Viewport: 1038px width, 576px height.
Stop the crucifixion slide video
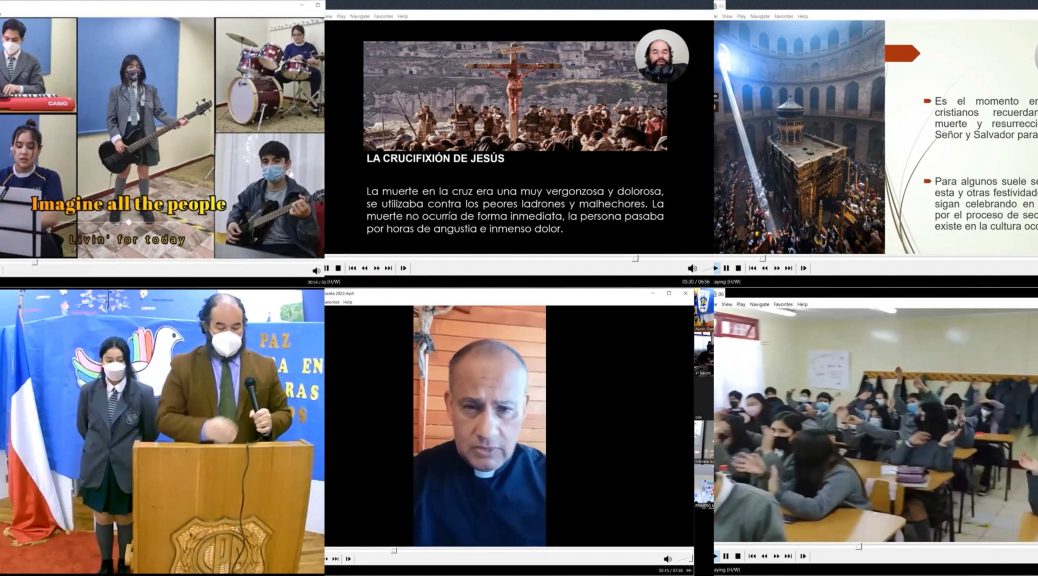338,268
